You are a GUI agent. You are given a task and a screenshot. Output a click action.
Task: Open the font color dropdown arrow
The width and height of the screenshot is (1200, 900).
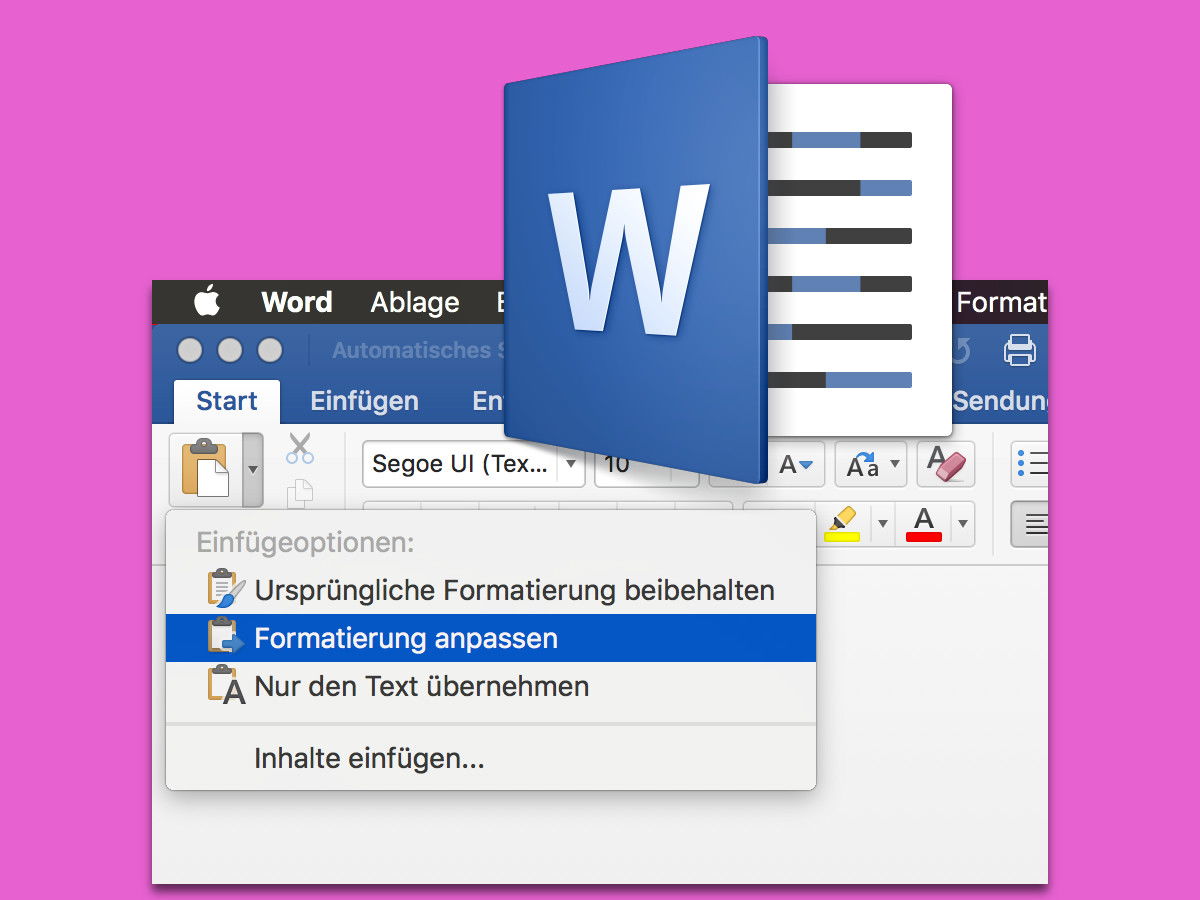962,523
